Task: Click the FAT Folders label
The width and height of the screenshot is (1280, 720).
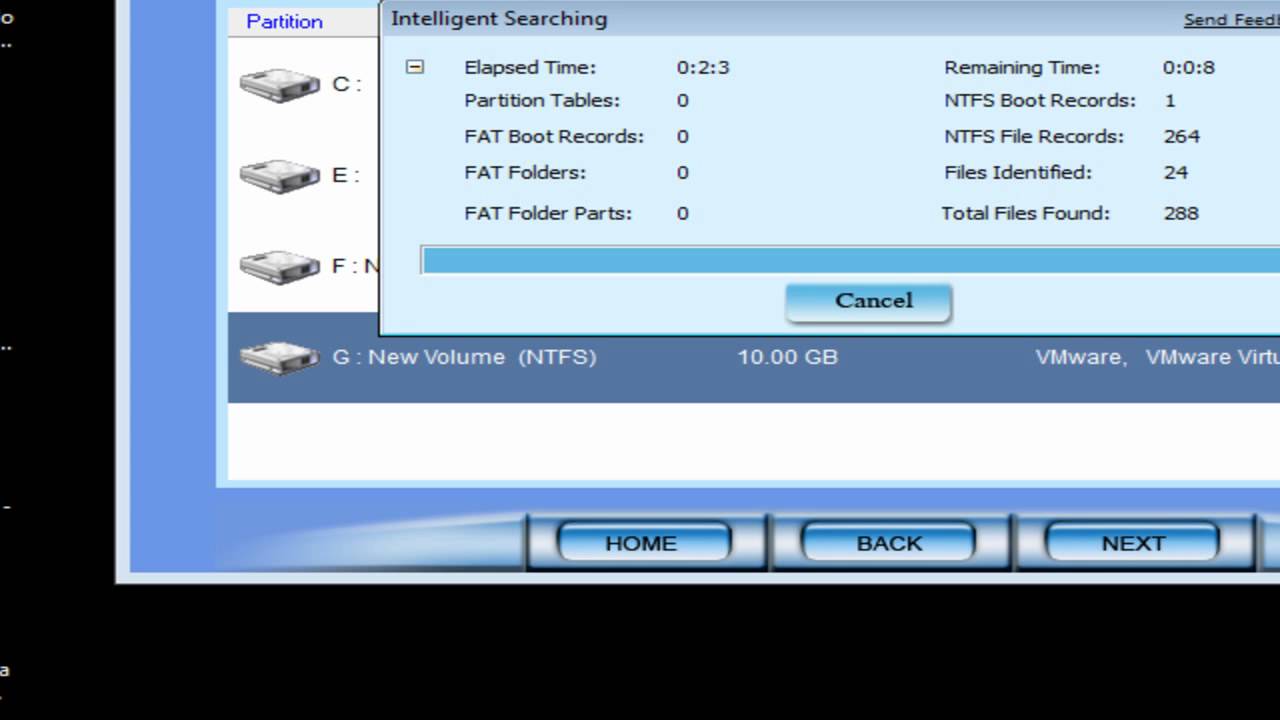Action: [x=525, y=173]
